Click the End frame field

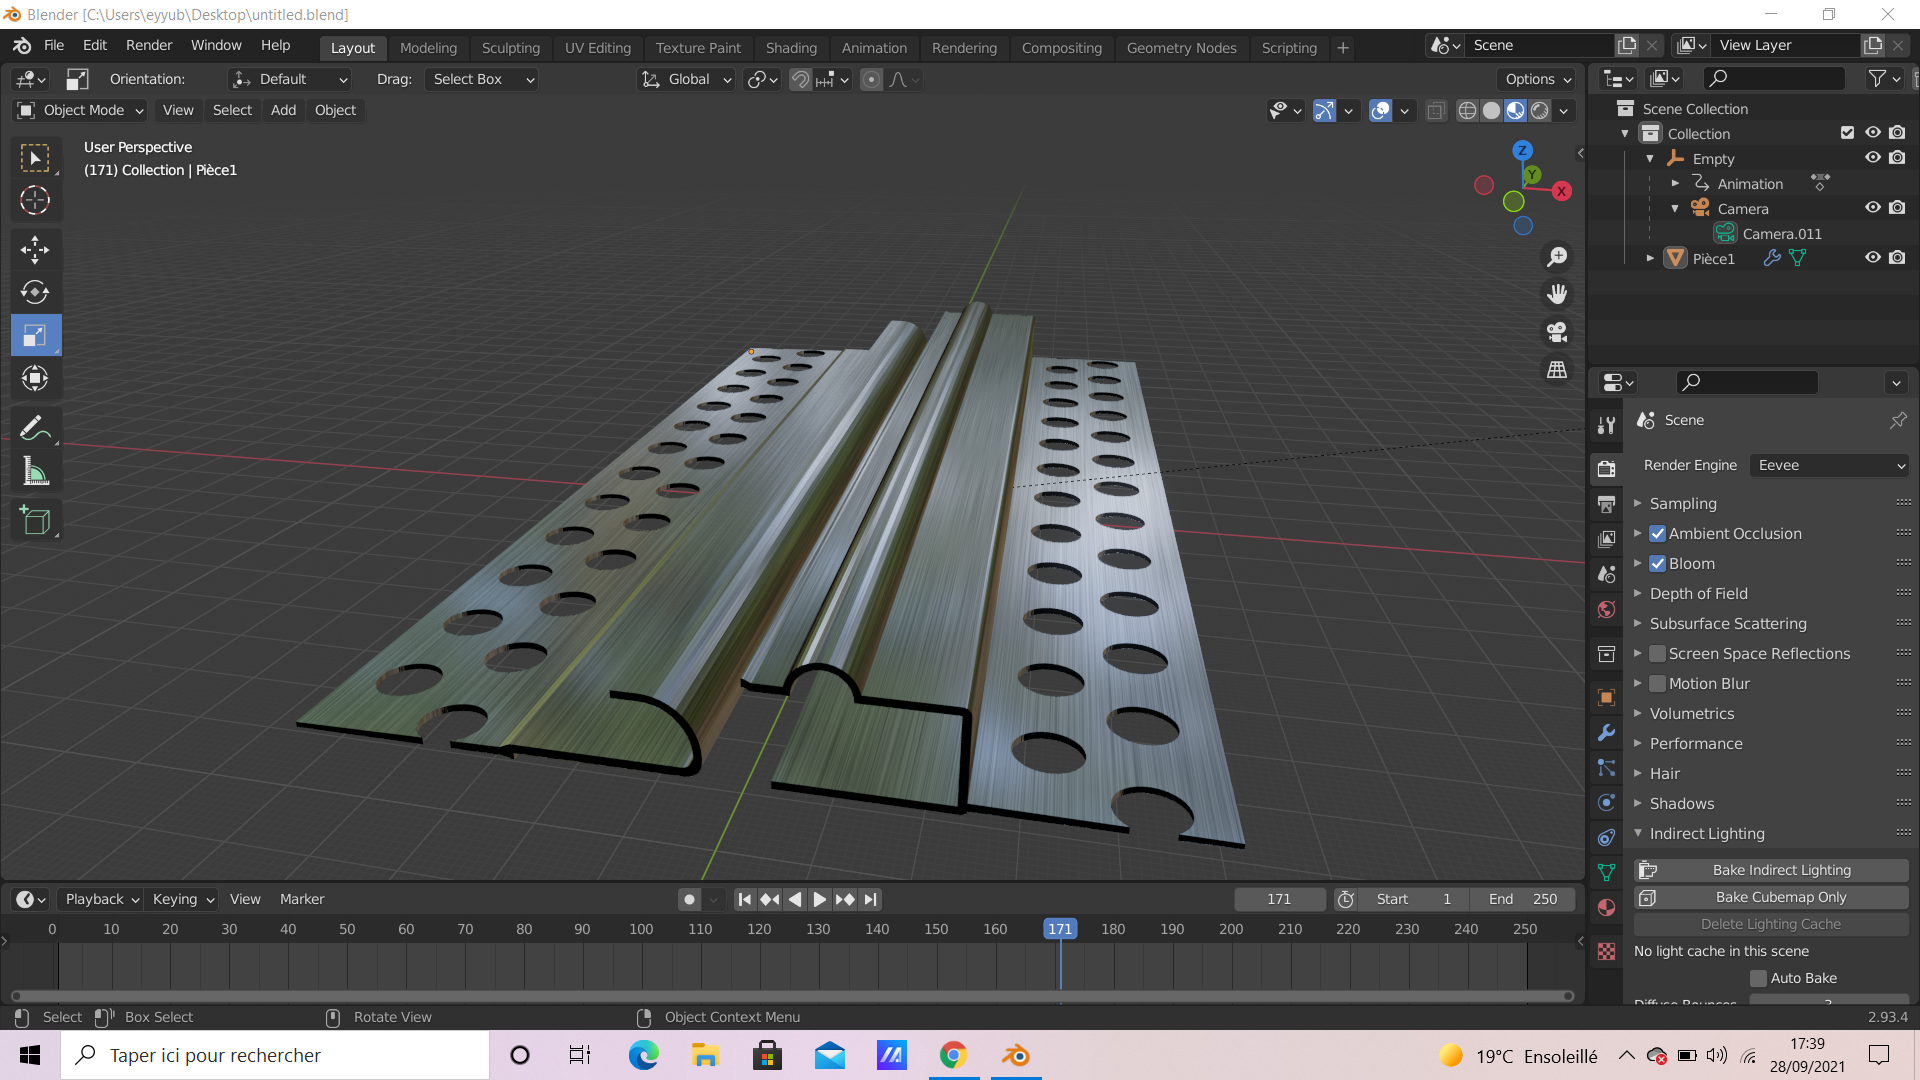click(x=1523, y=899)
